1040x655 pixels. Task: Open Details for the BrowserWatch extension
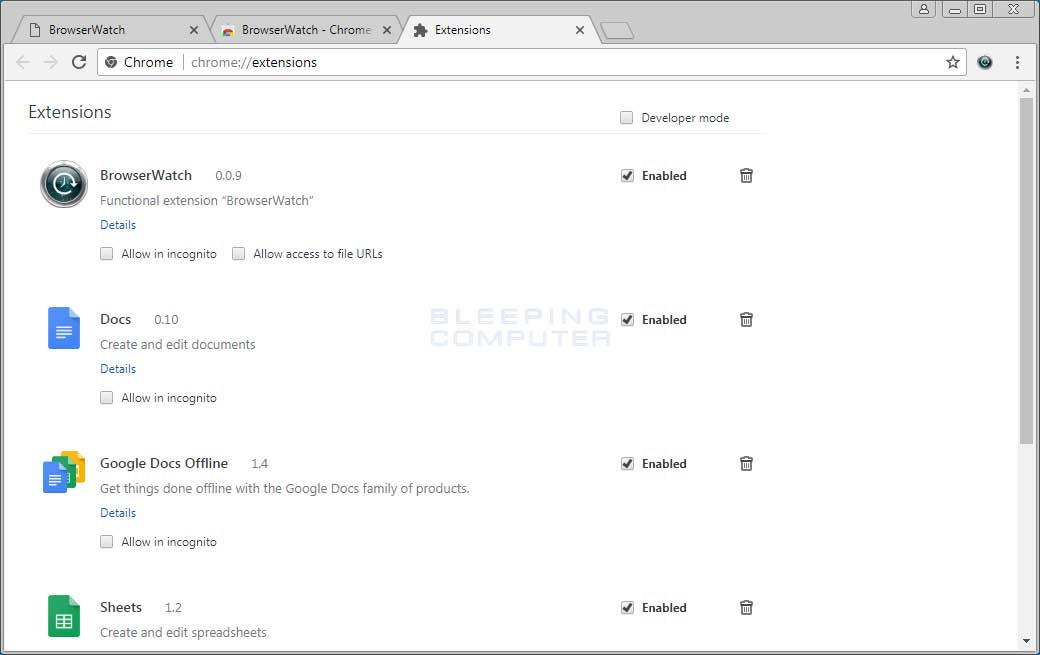[118, 224]
